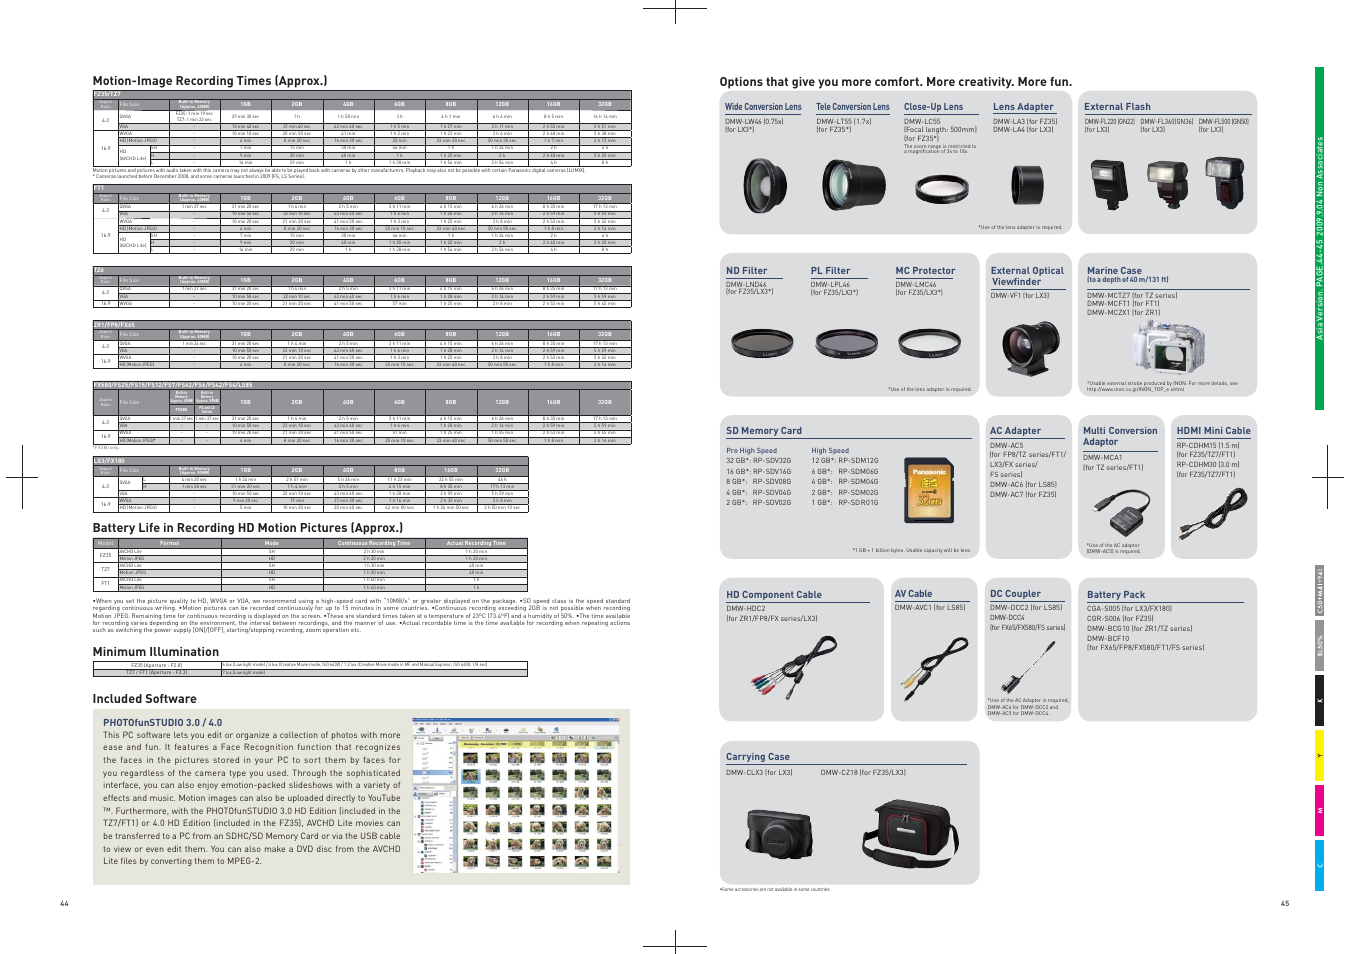Click the DC Coupler heading
Screen dimensions: 1350x954
[x=1015, y=594]
